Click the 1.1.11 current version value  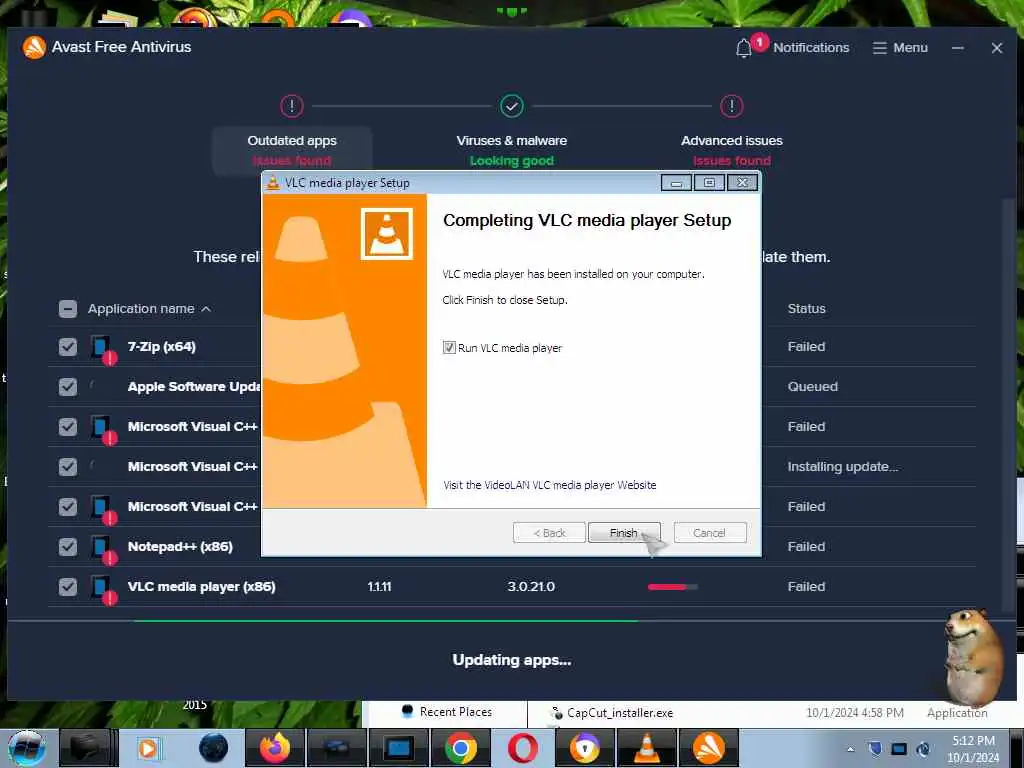[x=379, y=586]
